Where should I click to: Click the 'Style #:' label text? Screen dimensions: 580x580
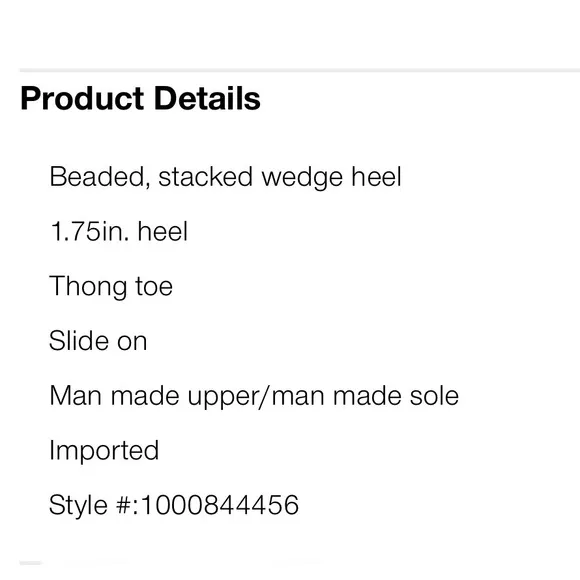tap(94, 506)
